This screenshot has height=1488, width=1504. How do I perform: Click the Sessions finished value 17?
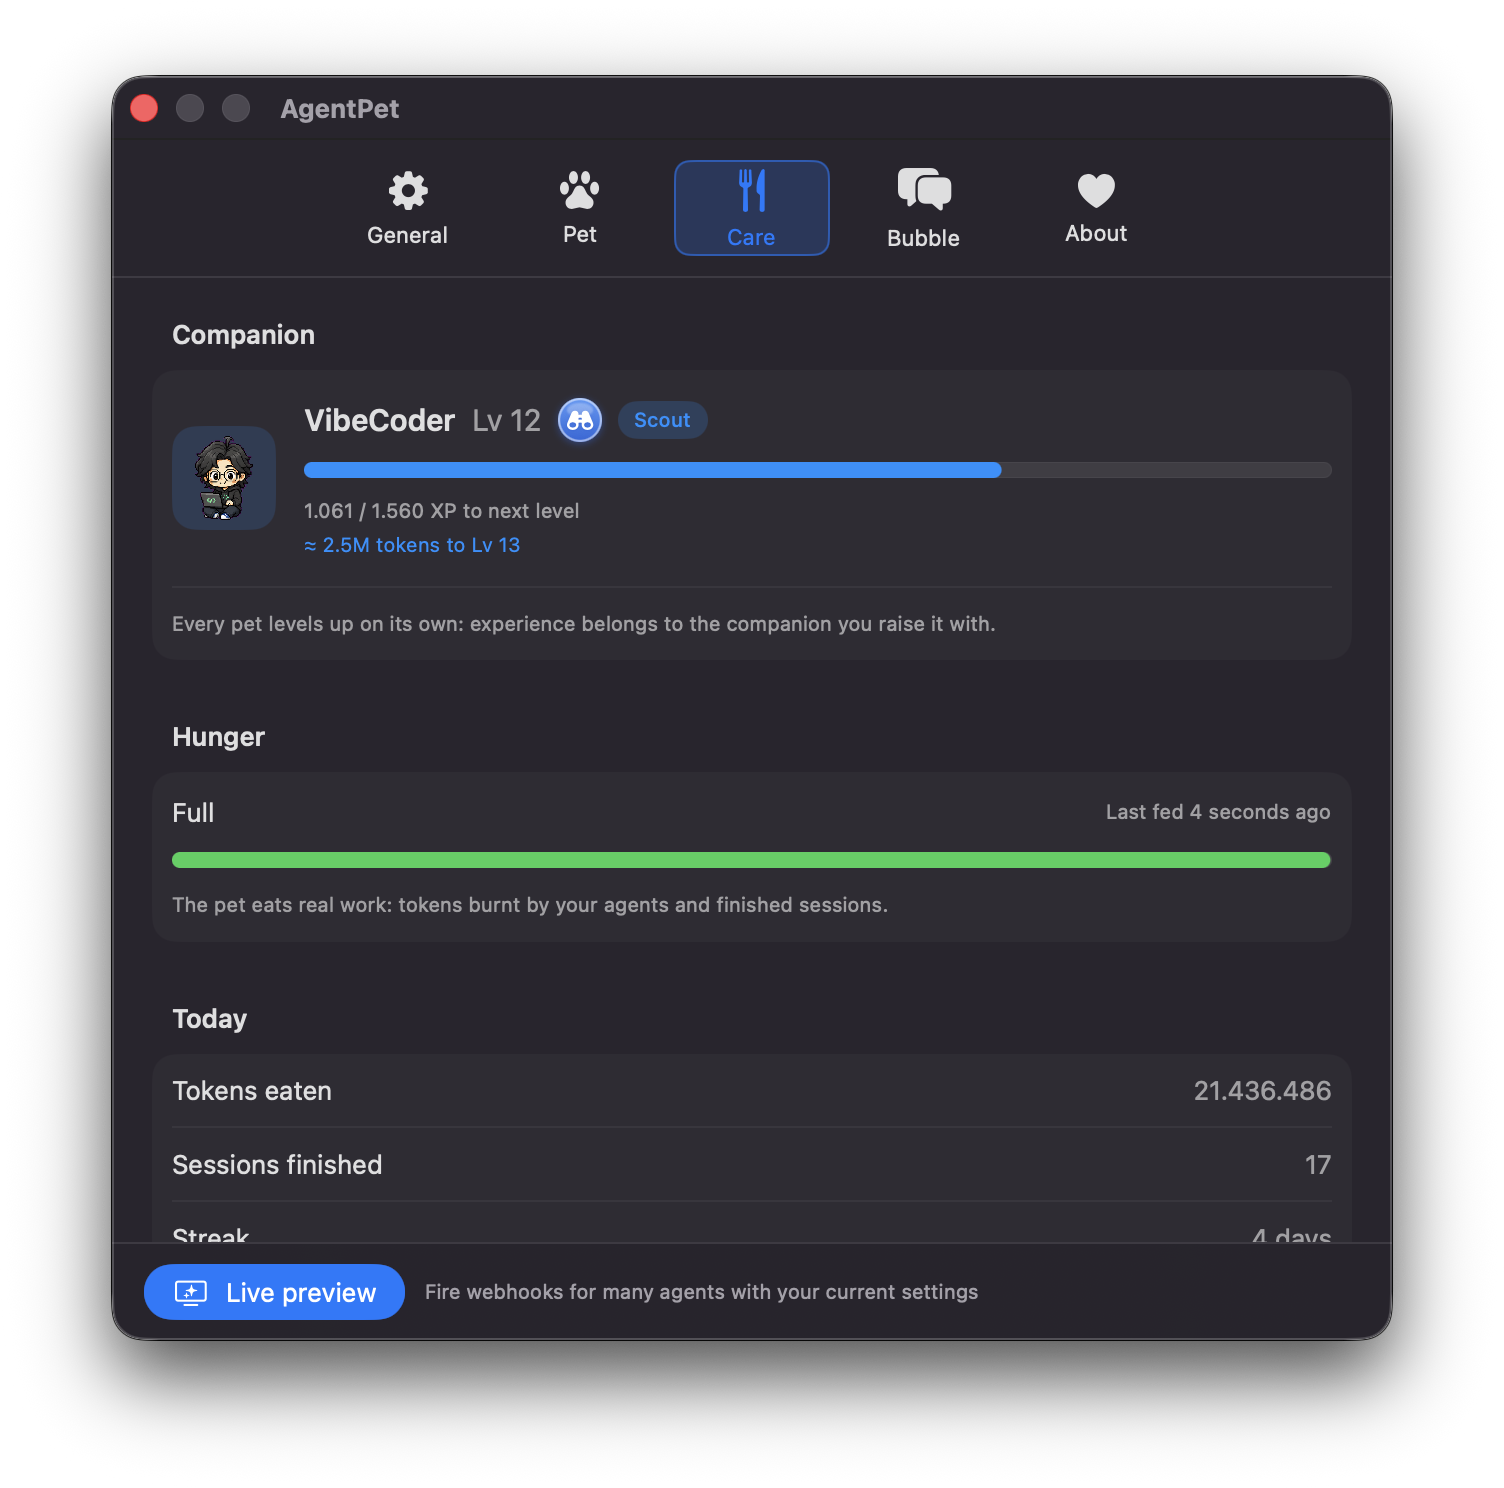(x=1318, y=1165)
